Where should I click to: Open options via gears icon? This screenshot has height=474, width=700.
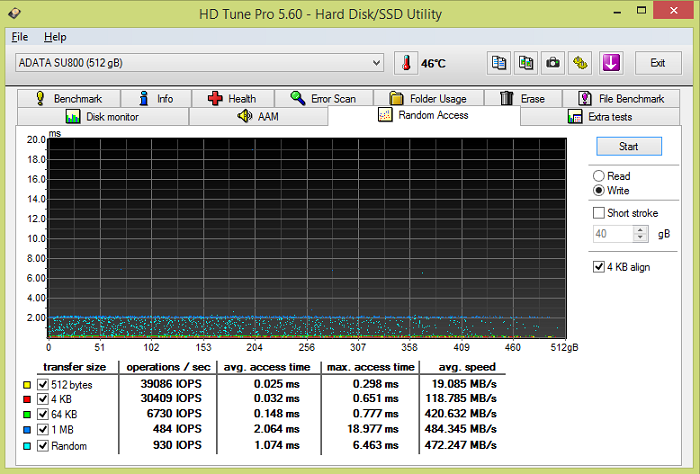(x=580, y=63)
